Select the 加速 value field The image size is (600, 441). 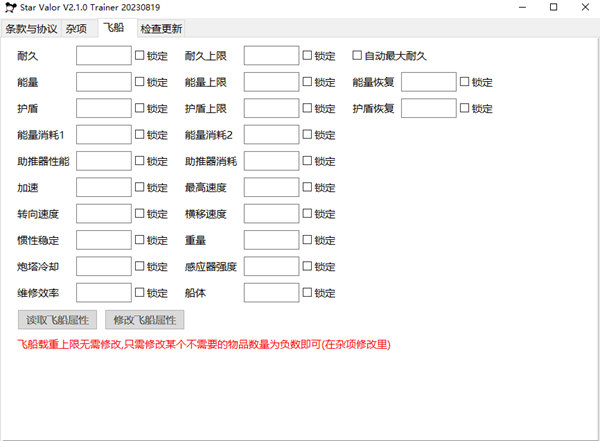click(x=103, y=187)
